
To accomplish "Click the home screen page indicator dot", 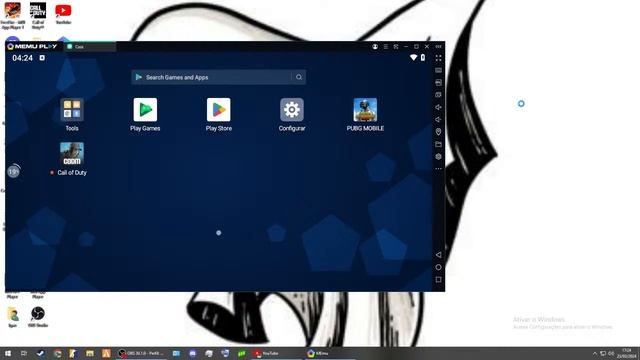I will pos(219,233).
